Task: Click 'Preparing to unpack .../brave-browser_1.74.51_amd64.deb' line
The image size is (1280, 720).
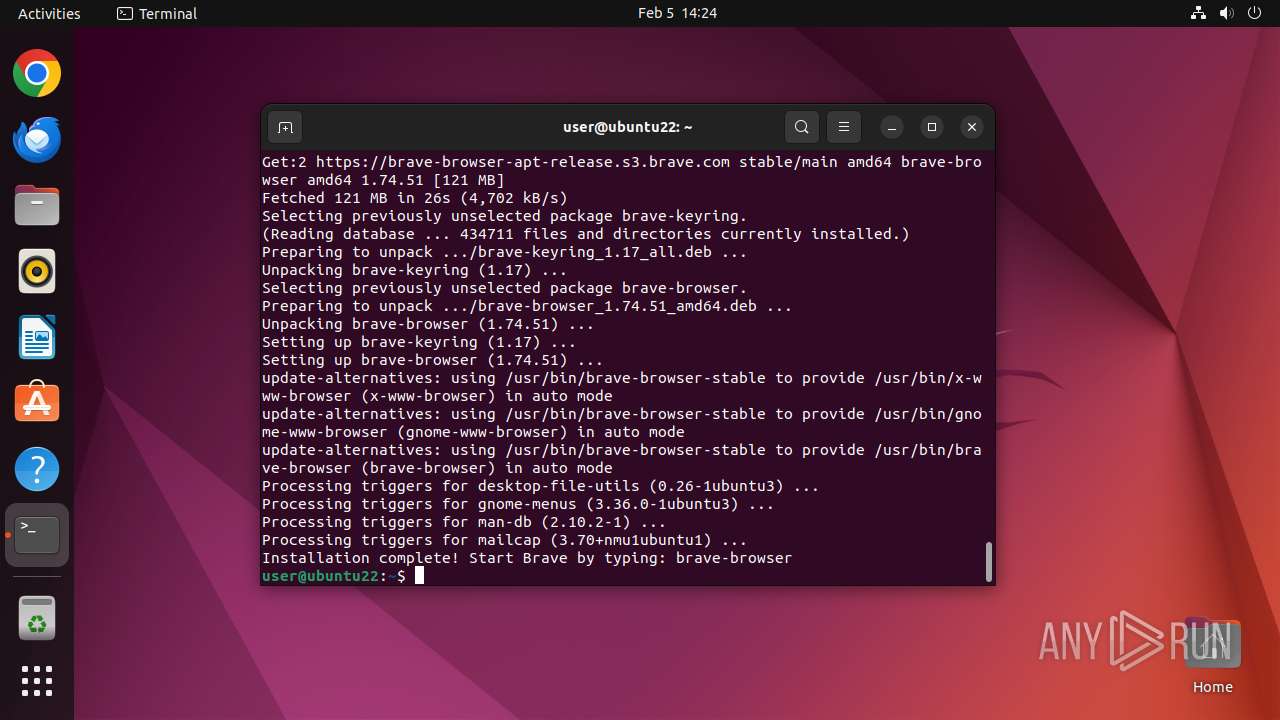Action: click(x=527, y=306)
